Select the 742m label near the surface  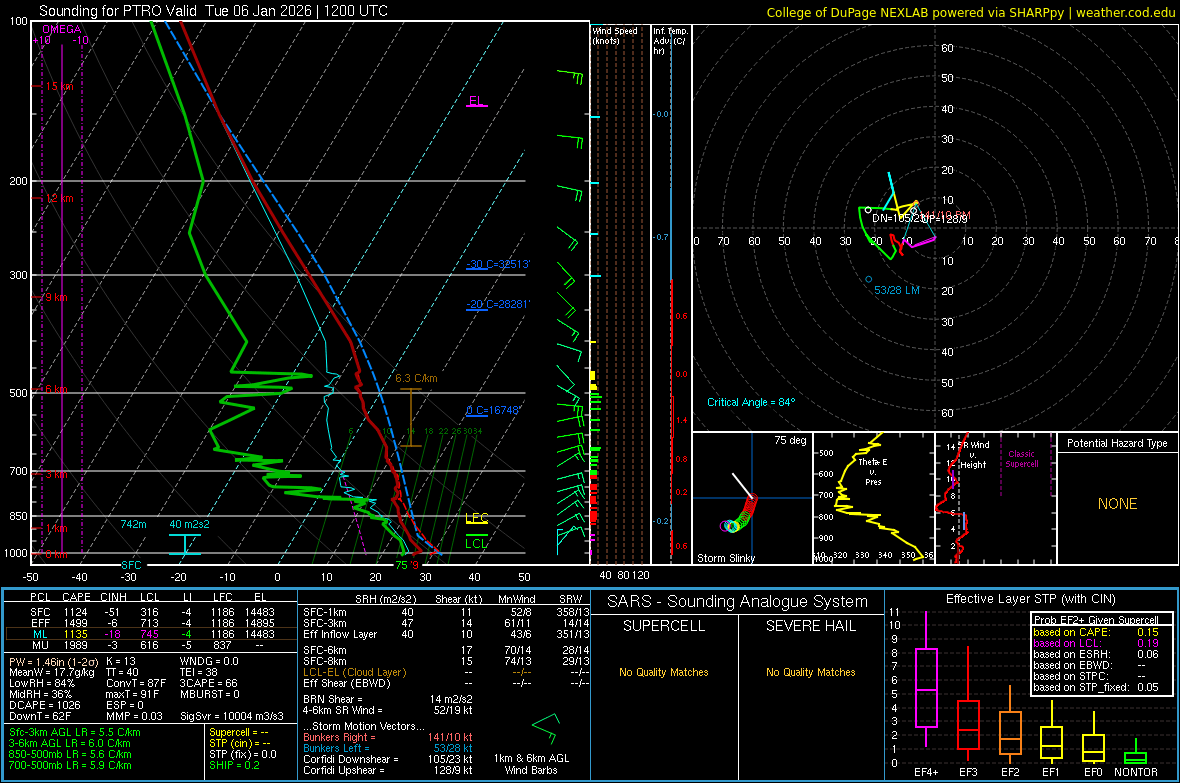[x=133, y=524]
